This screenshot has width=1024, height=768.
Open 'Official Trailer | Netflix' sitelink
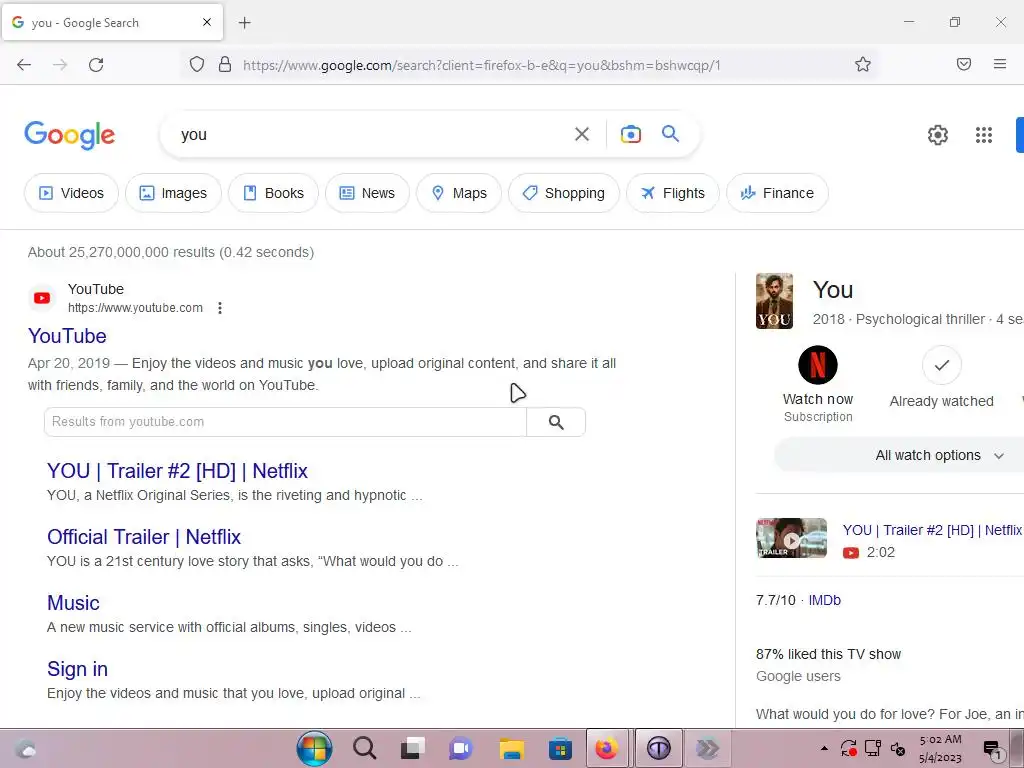[x=144, y=537]
